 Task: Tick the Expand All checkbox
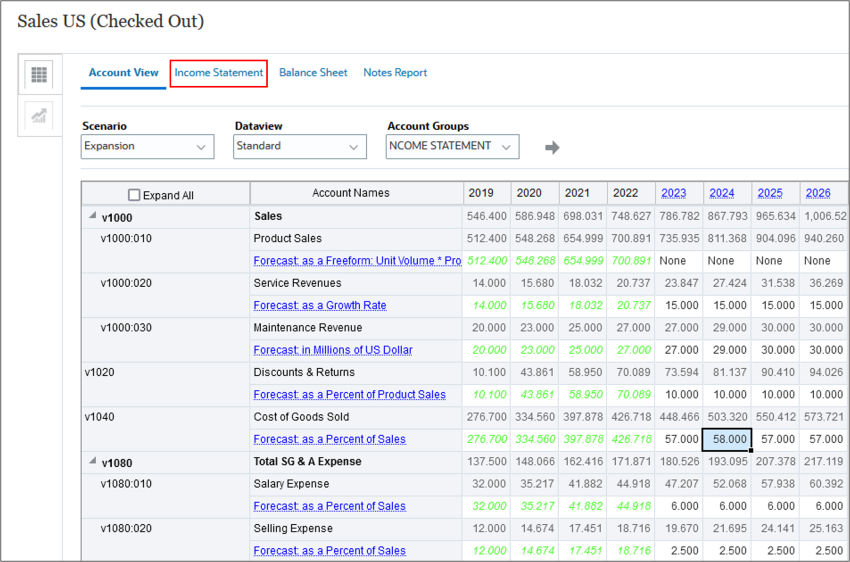pyautogui.click(x=134, y=195)
